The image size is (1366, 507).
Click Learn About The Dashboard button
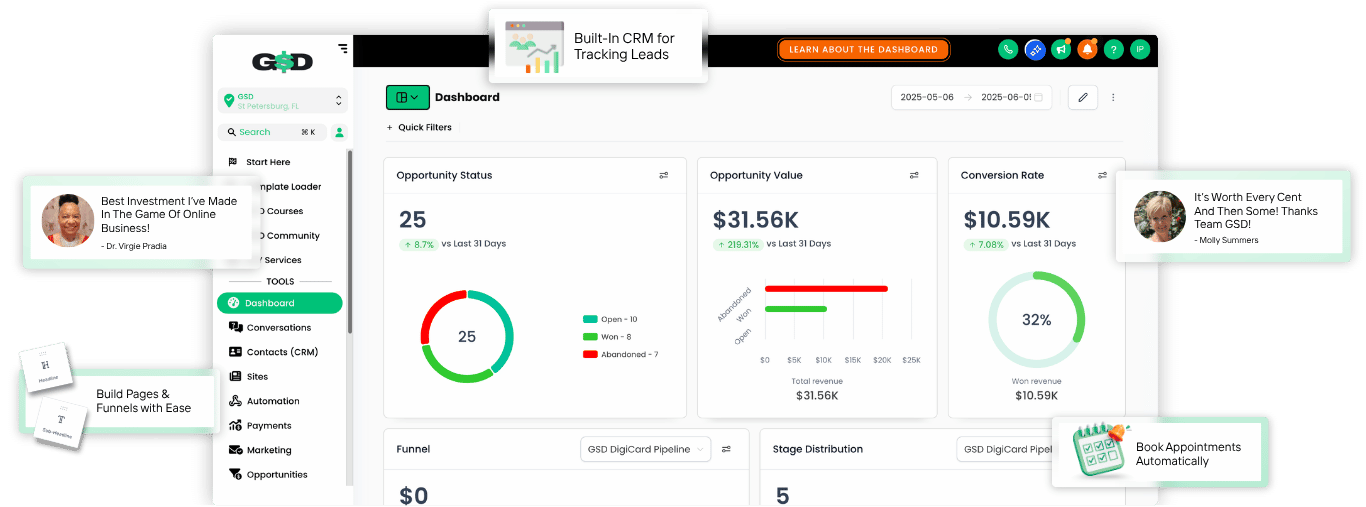tap(864, 49)
